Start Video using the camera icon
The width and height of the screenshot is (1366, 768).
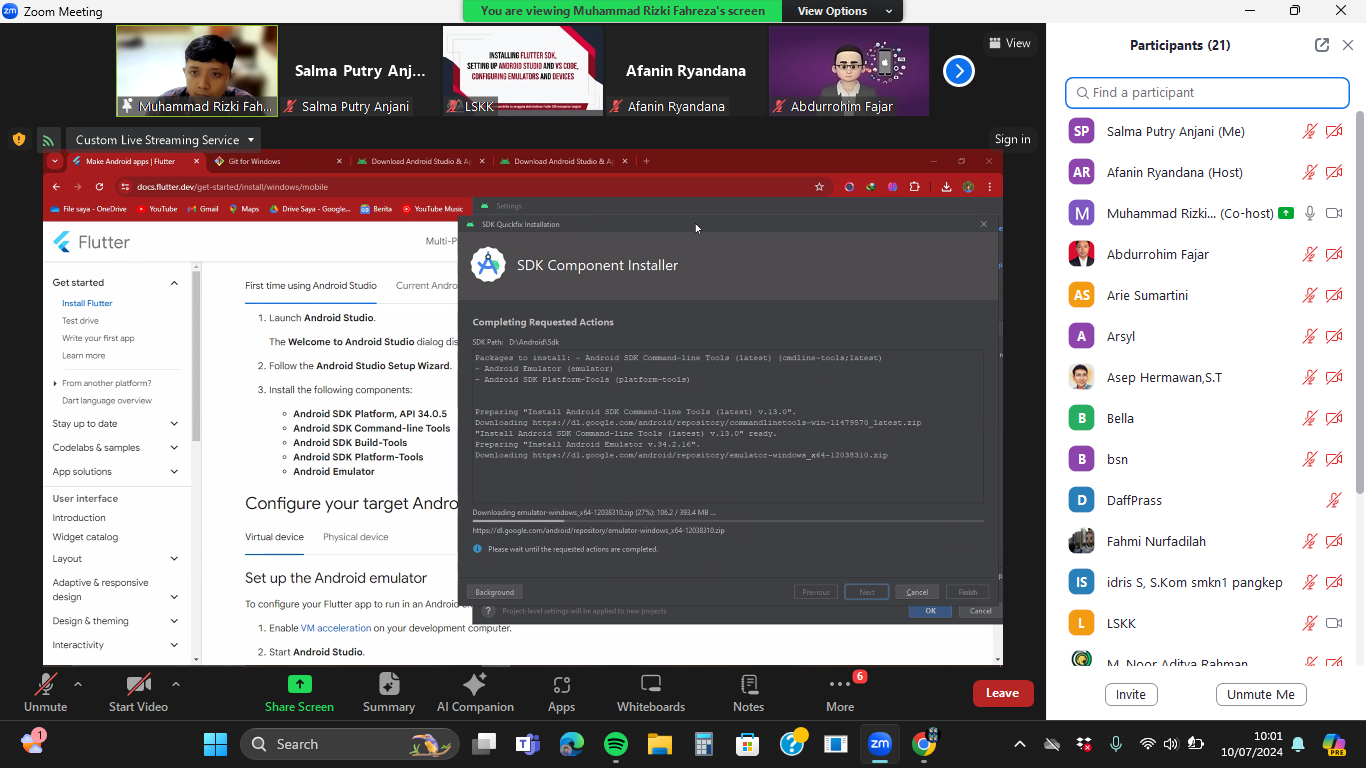(138, 693)
